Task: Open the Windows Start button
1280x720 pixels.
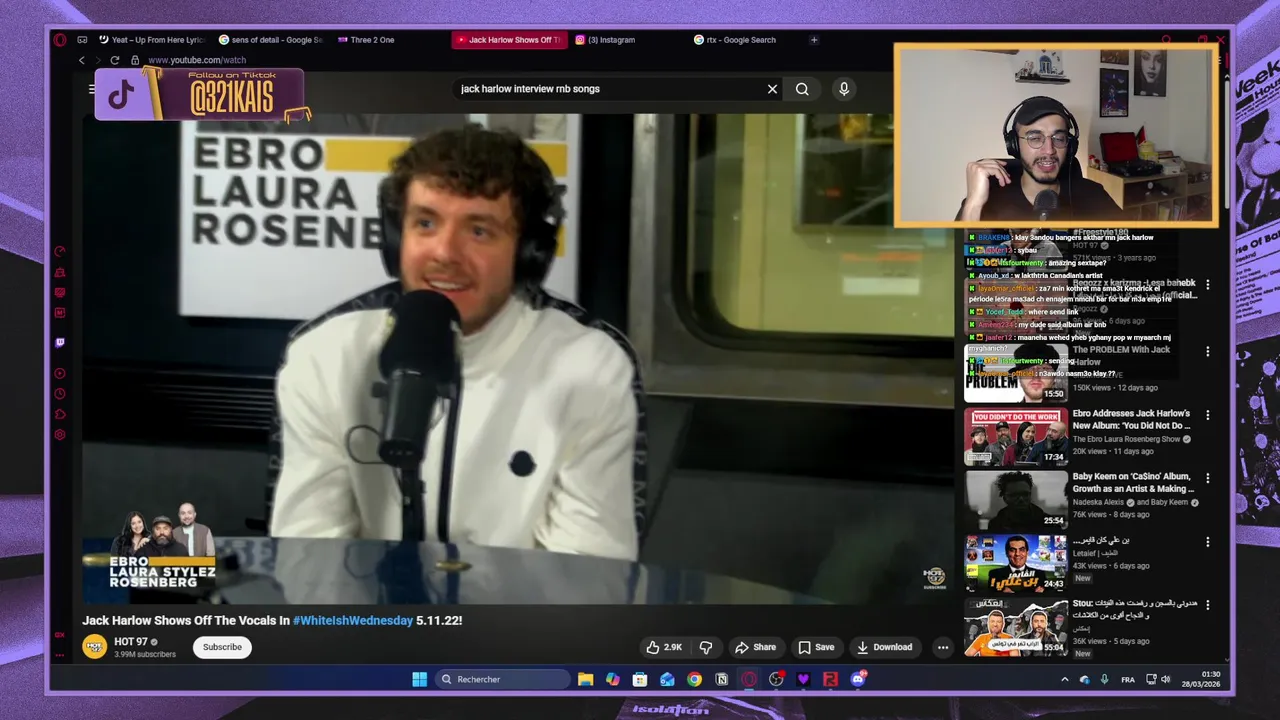Action: [x=420, y=679]
